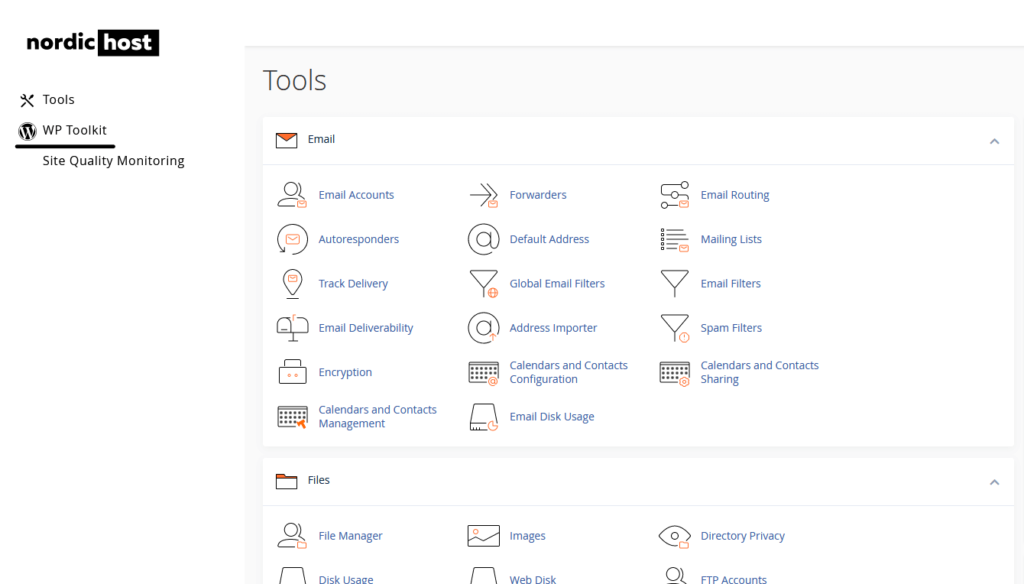1024x584 pixels.
Task: Open Site Quality Monitoring sidebar item
Action: tap(113, 161)
